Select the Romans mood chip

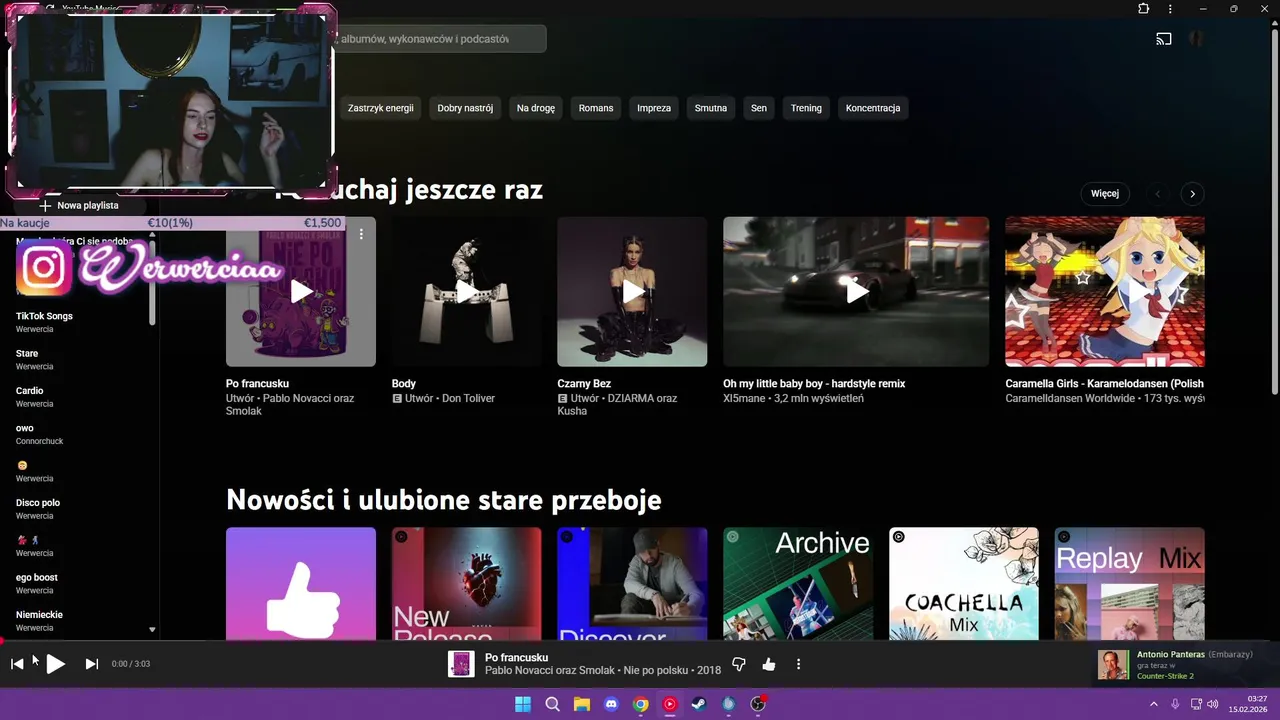coord(596,108)
